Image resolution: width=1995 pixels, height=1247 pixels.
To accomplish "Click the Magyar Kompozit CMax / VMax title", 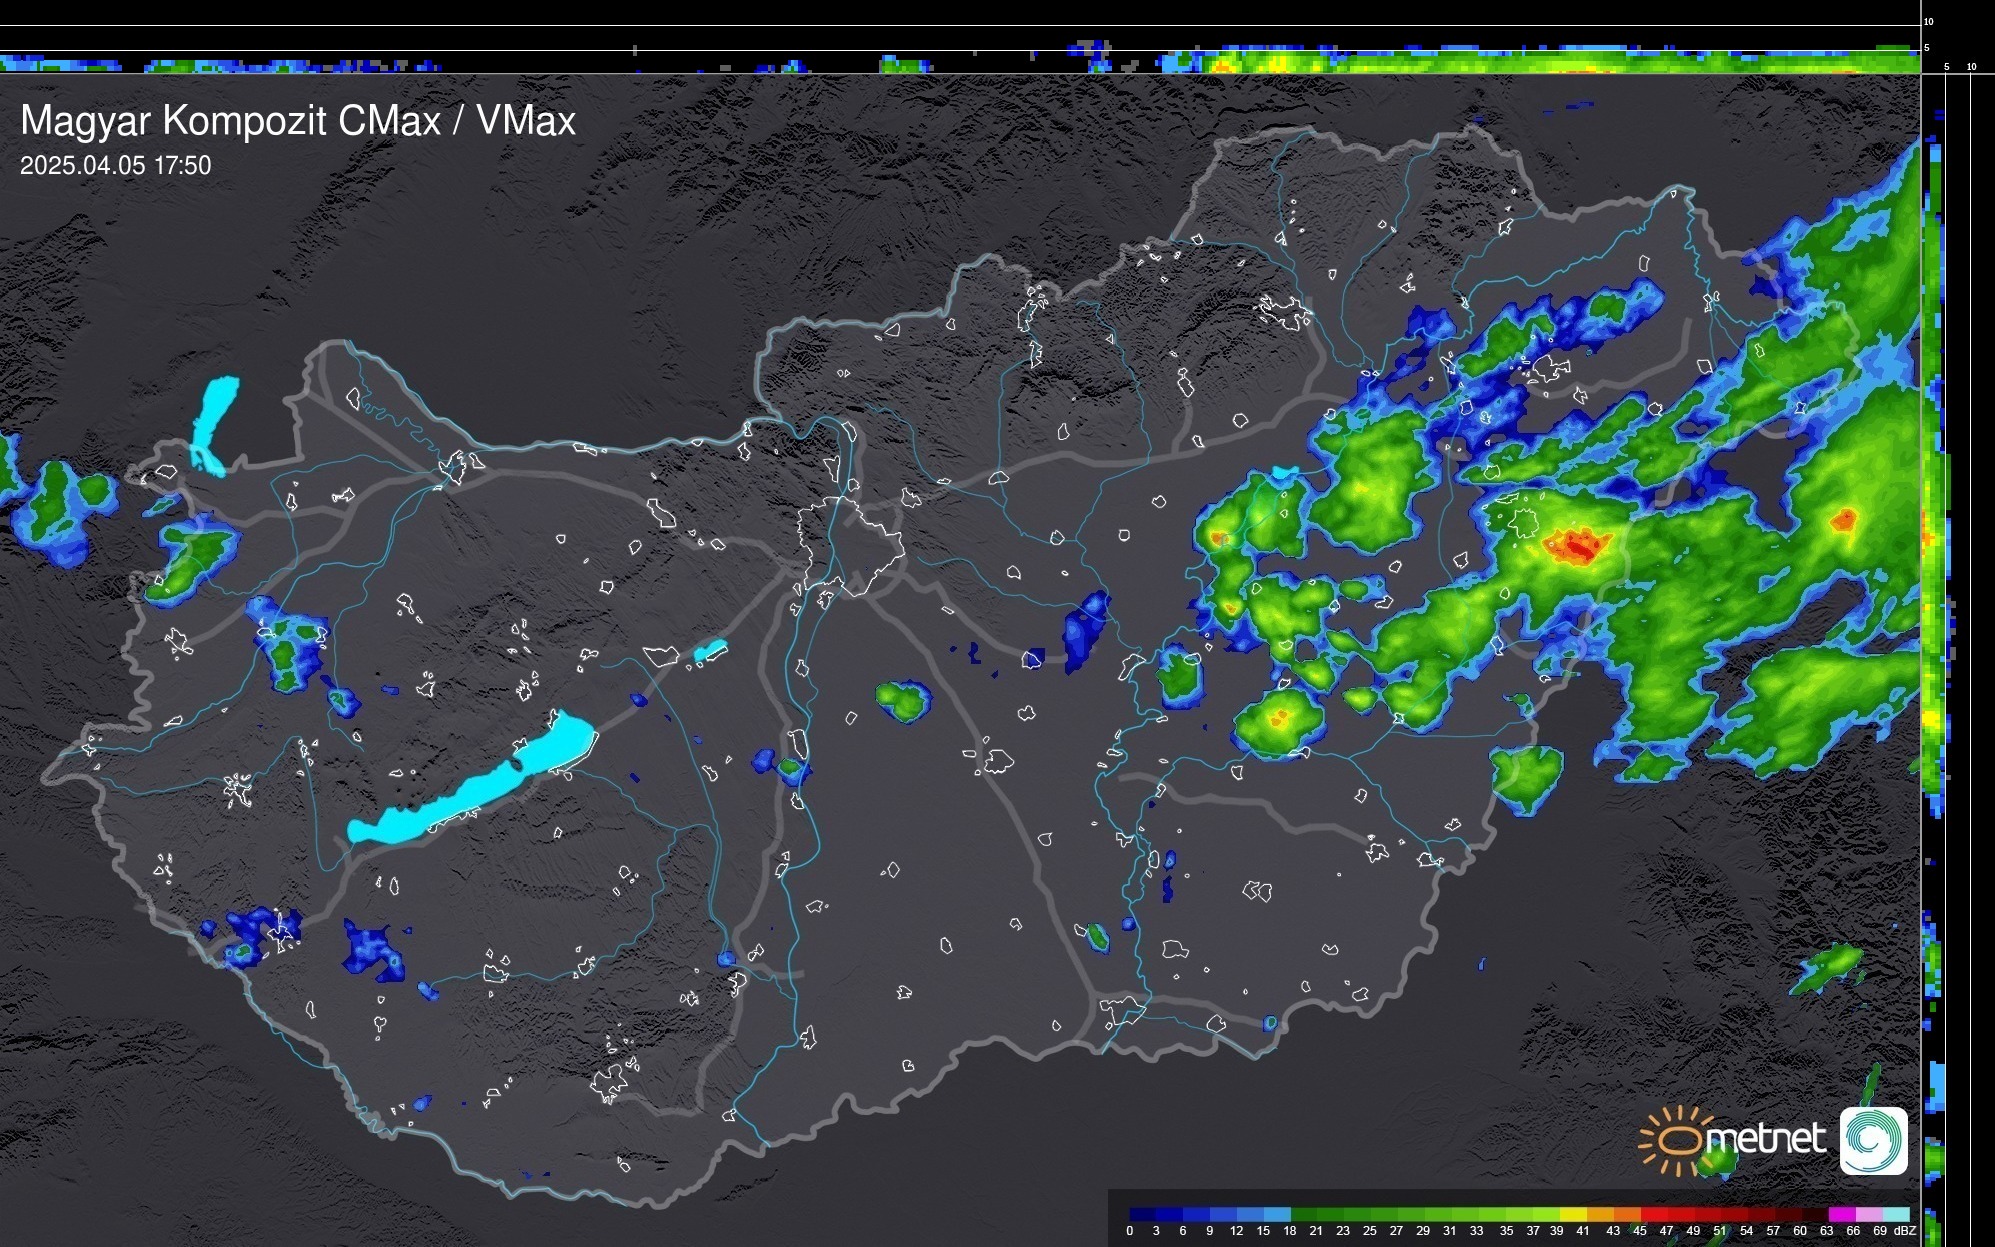I will [298, 120].
